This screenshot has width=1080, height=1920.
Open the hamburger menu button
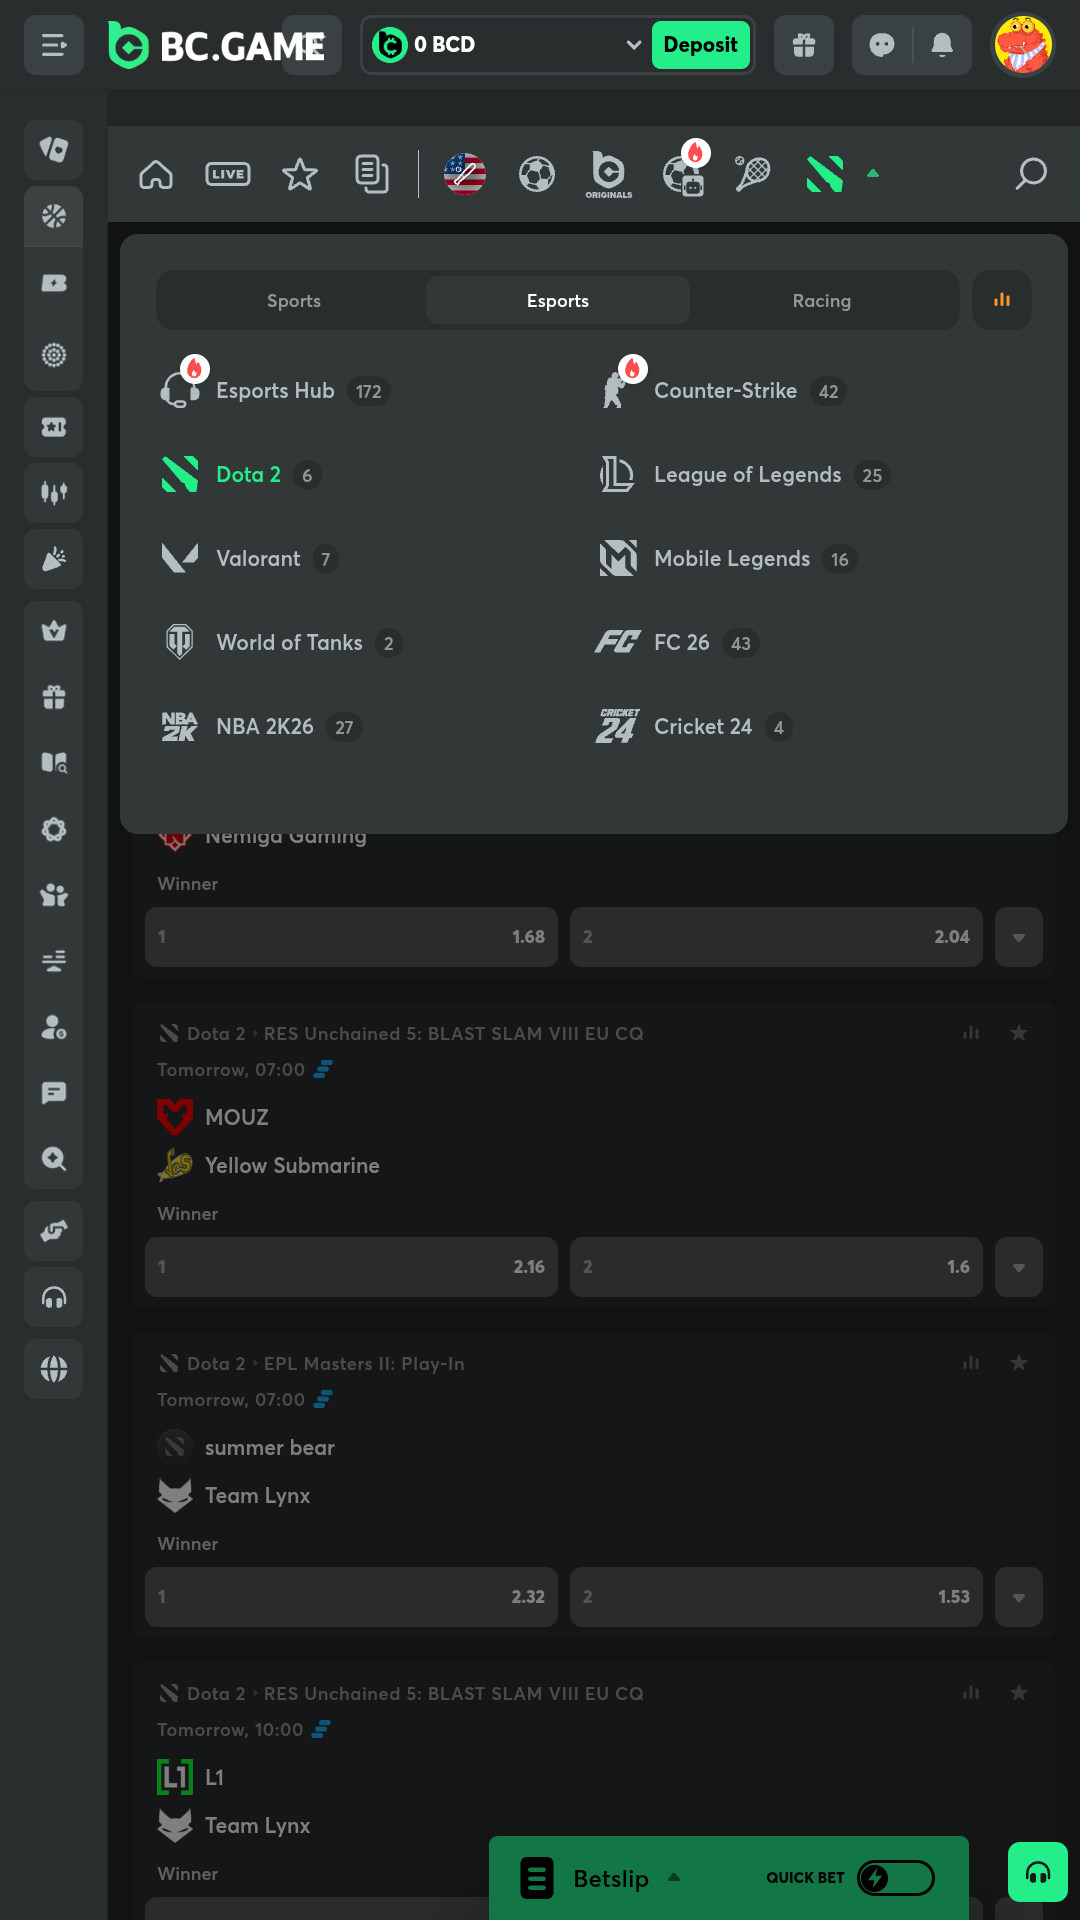tap(54, 45)
